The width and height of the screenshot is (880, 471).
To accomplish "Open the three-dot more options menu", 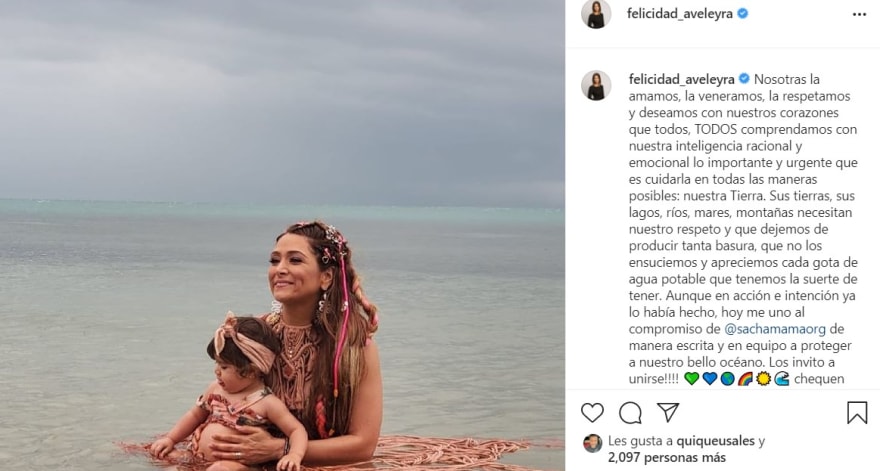I will point(859,14).
